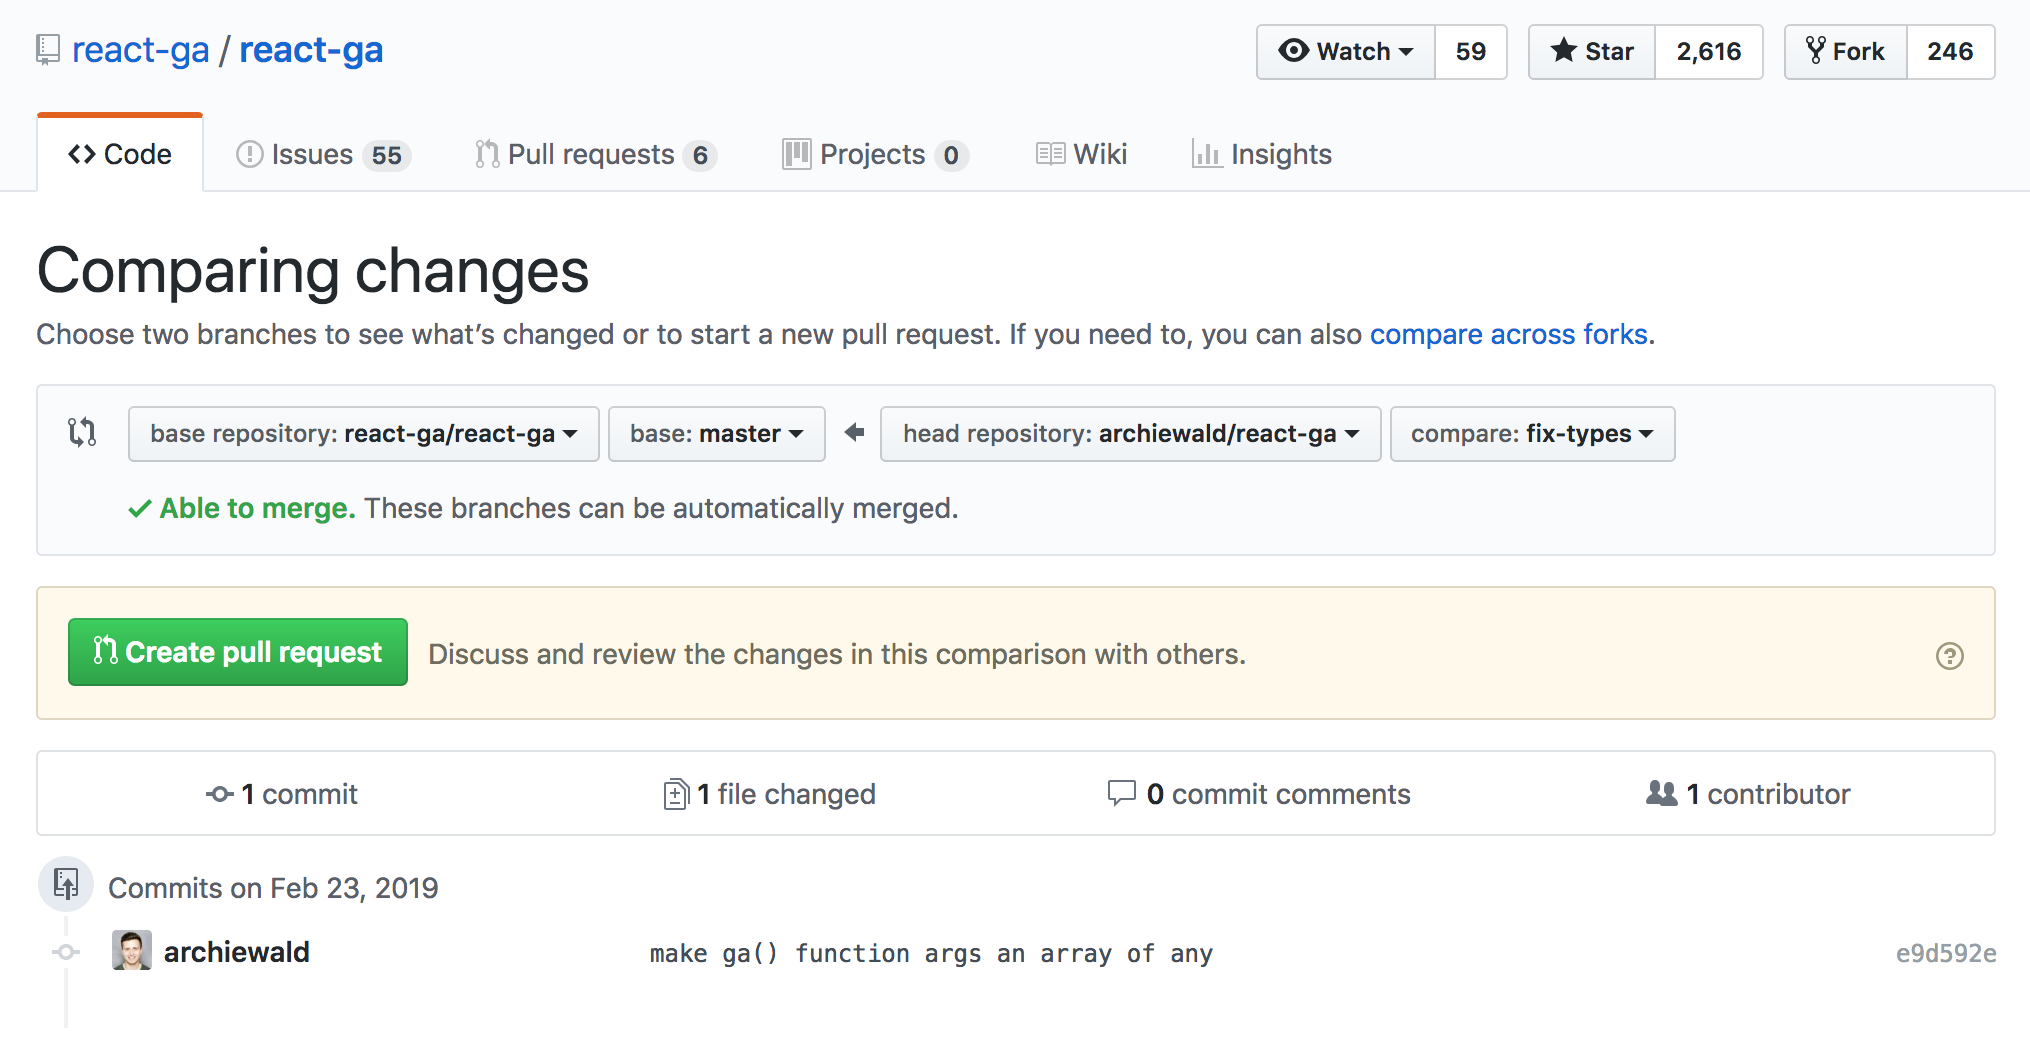Image resolution: width=2030 pixels, height=1054 pixels.
Task: Switch to the Code tab
Action: pos(120,154)
